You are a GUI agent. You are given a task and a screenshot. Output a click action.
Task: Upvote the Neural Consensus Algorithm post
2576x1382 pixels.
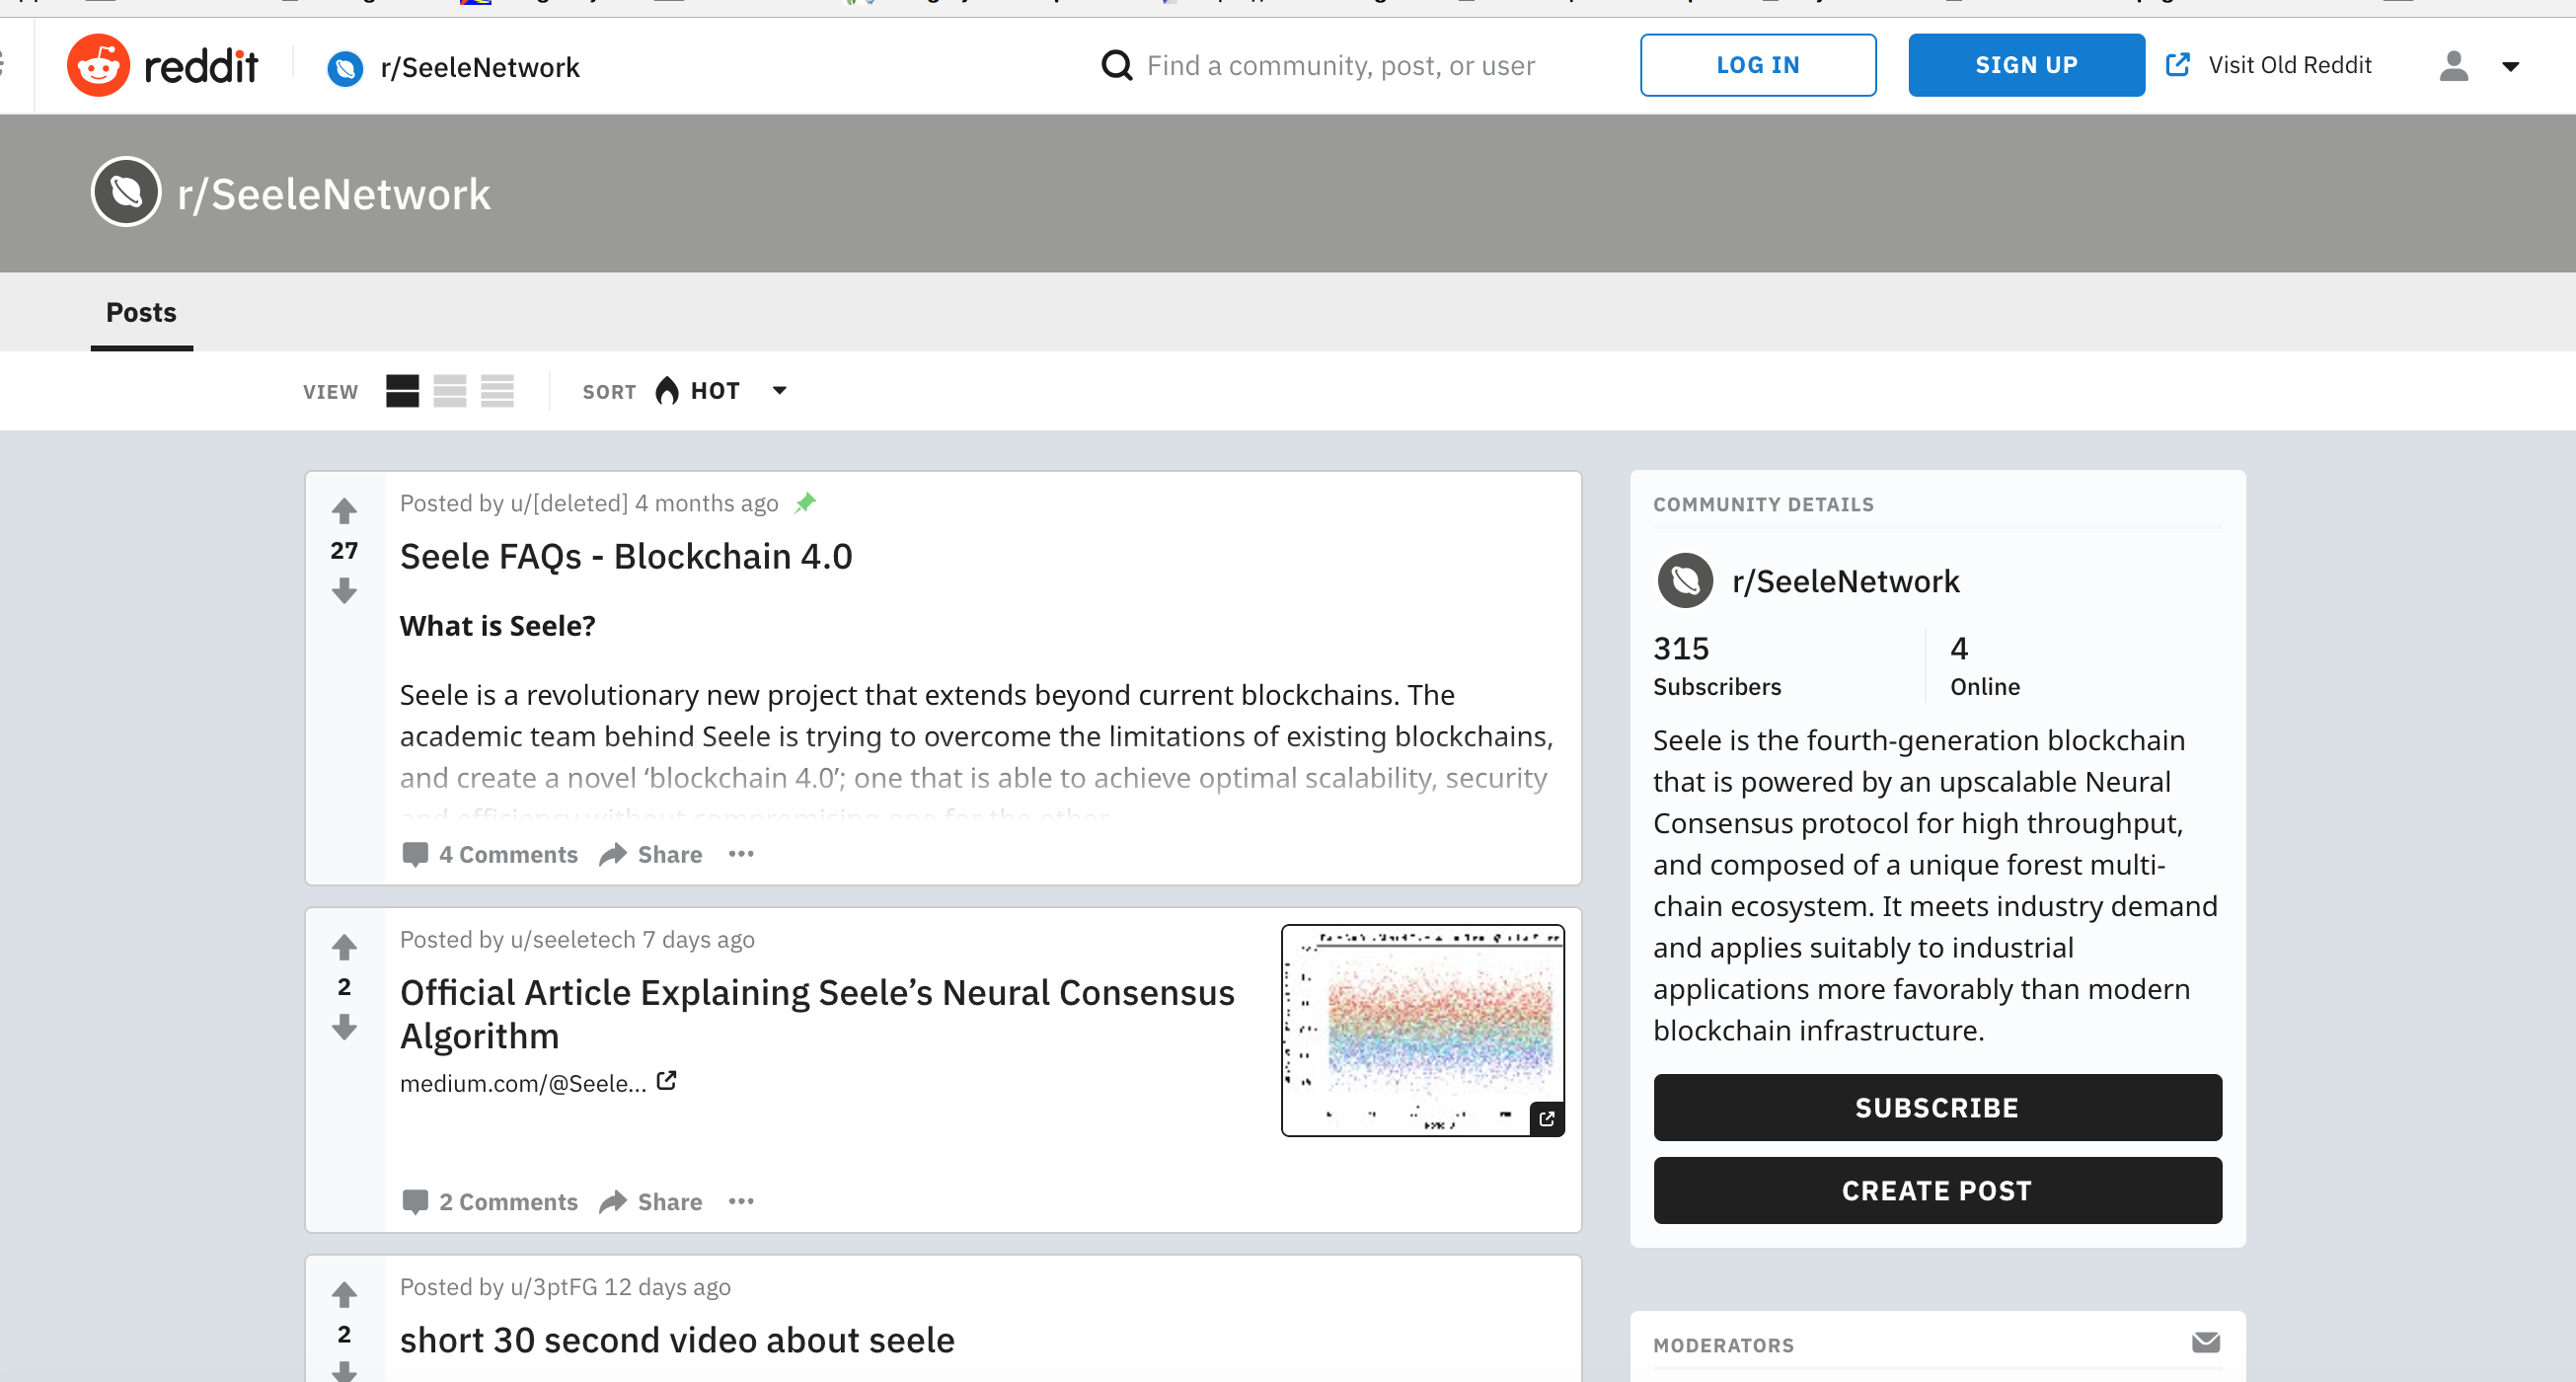pos(344,947)
